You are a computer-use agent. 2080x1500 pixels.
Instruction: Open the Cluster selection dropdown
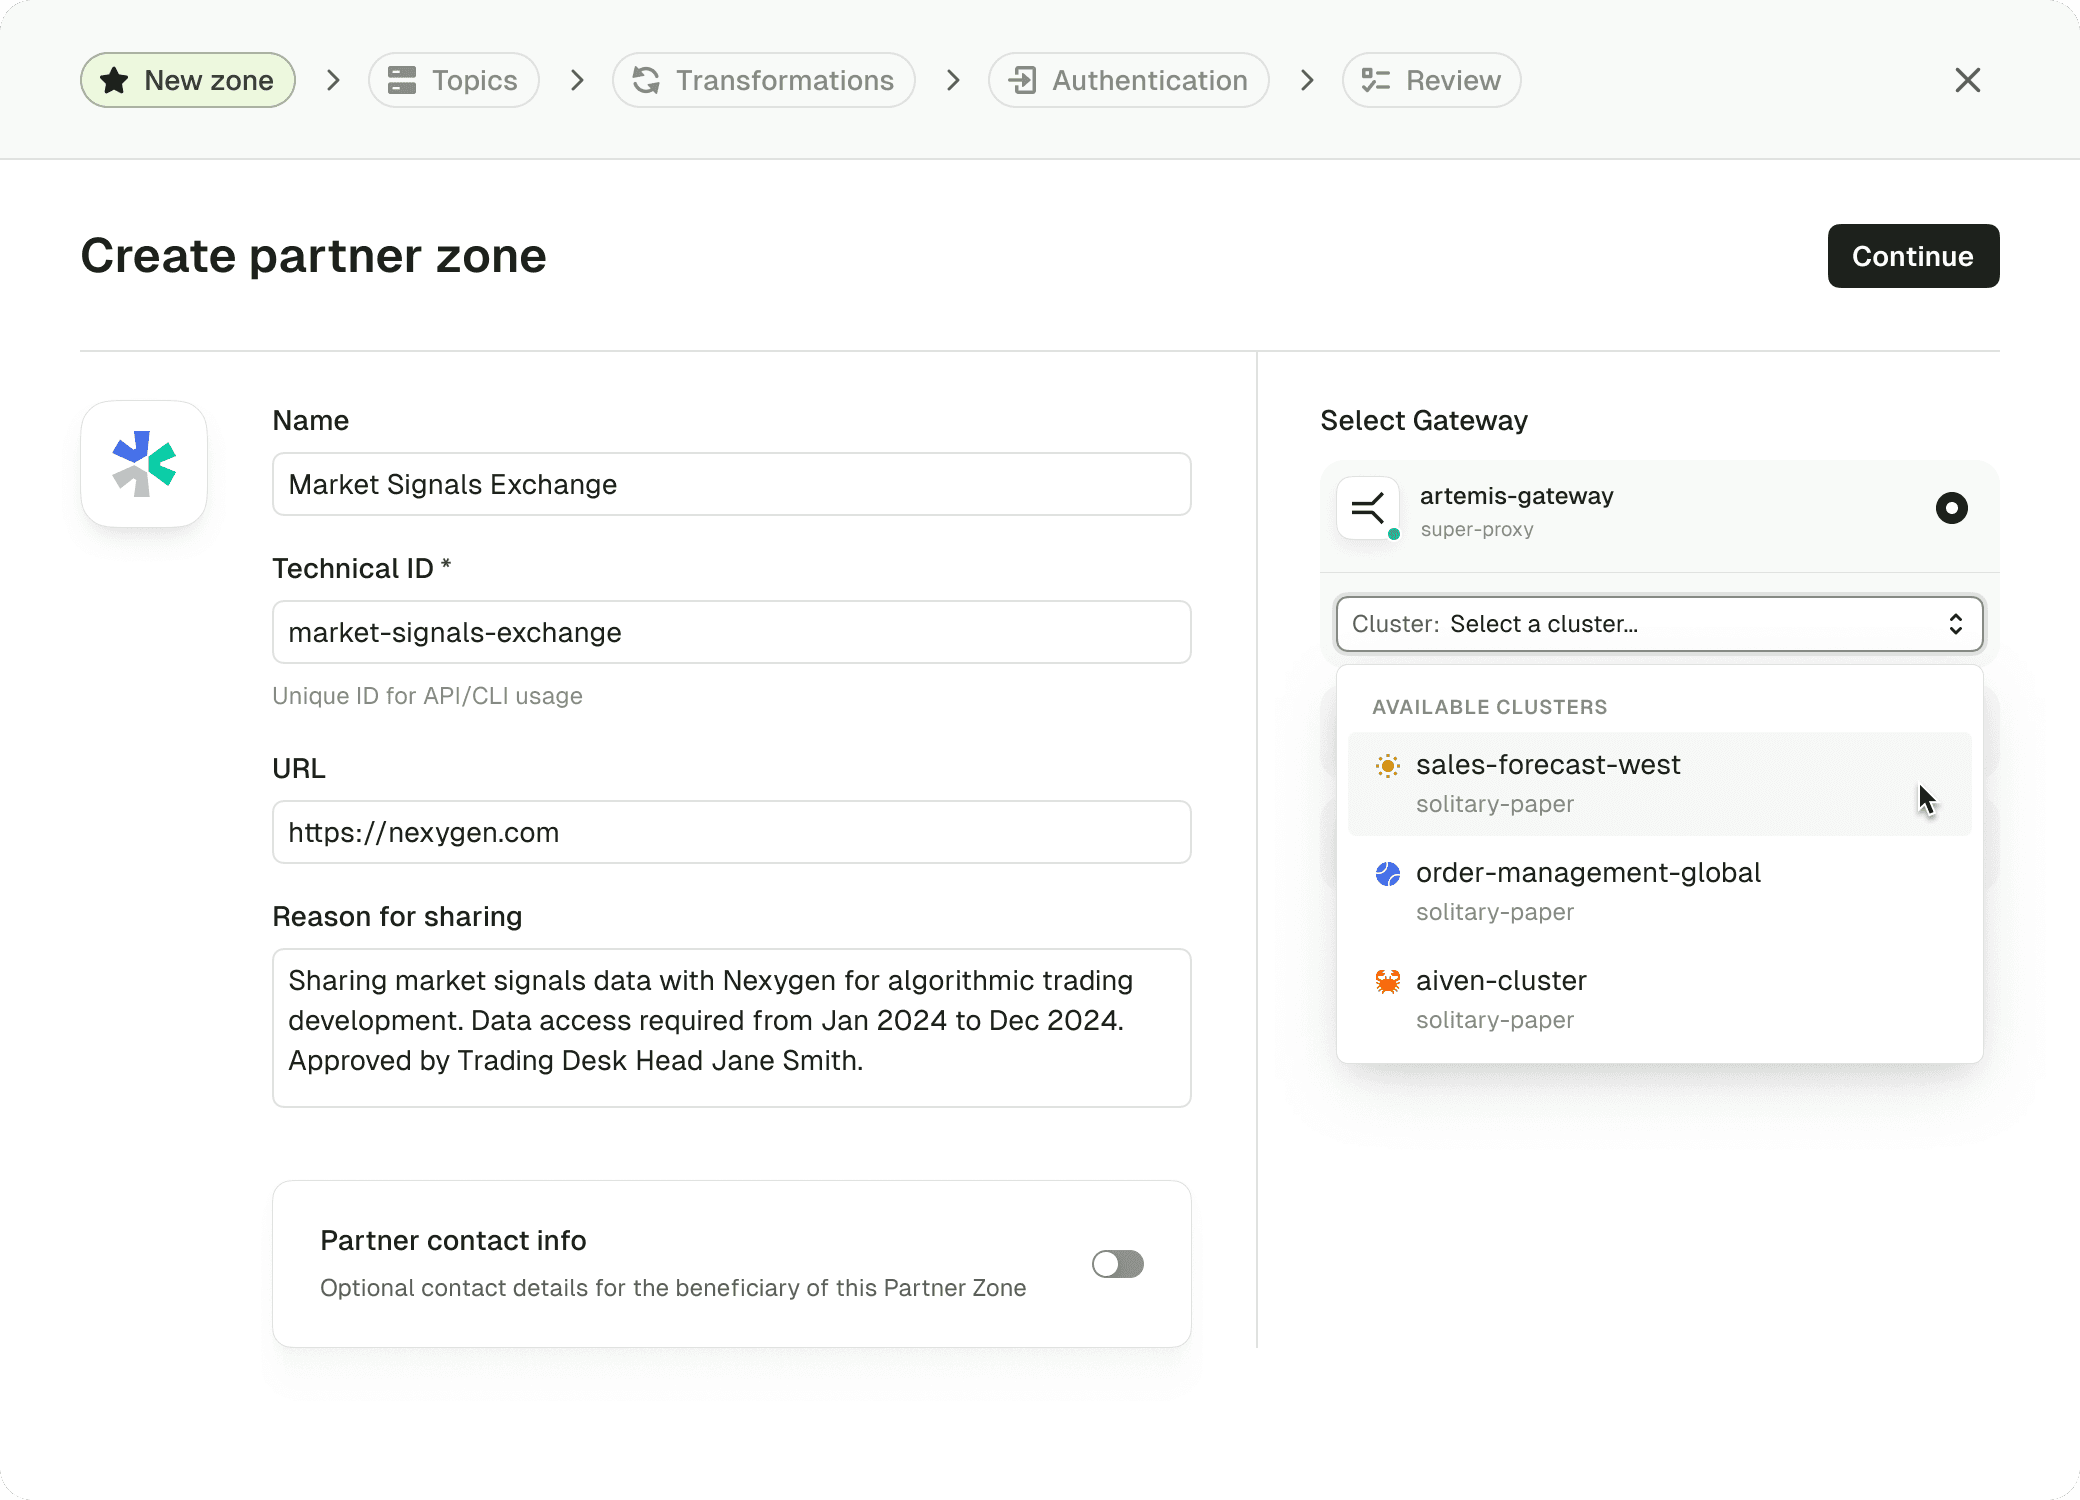coord(1659,624)
